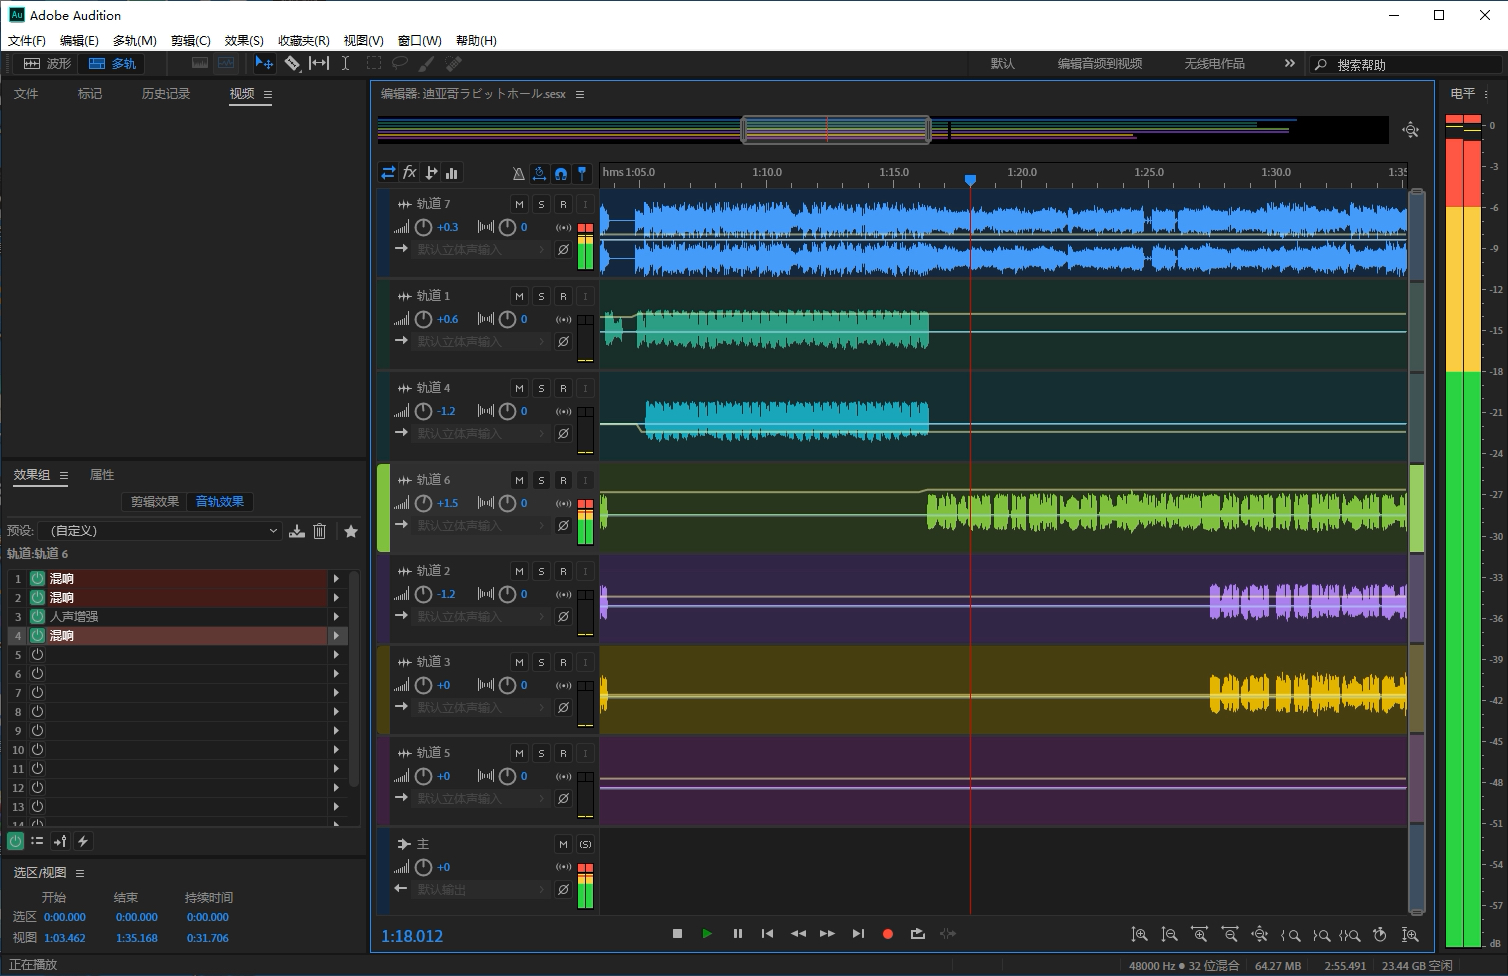The height and width of the screenshot is (976, 1508).
Task: Switch to the 多轨 view
Action: [112, 63]
